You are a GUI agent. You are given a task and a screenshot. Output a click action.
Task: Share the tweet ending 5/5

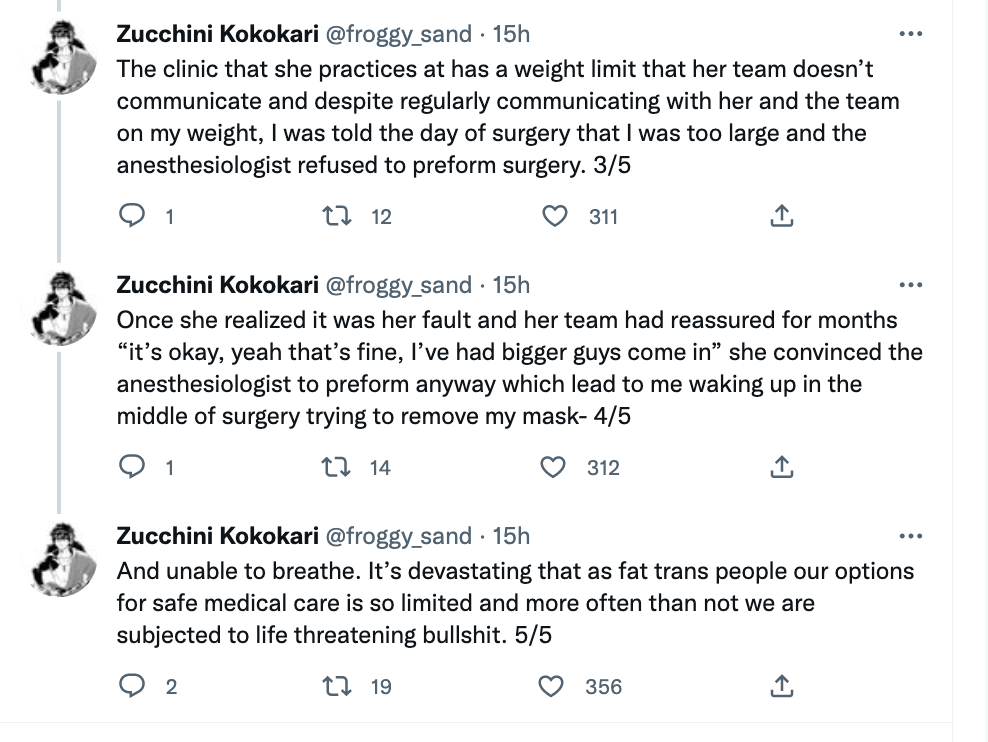[781, 686]
